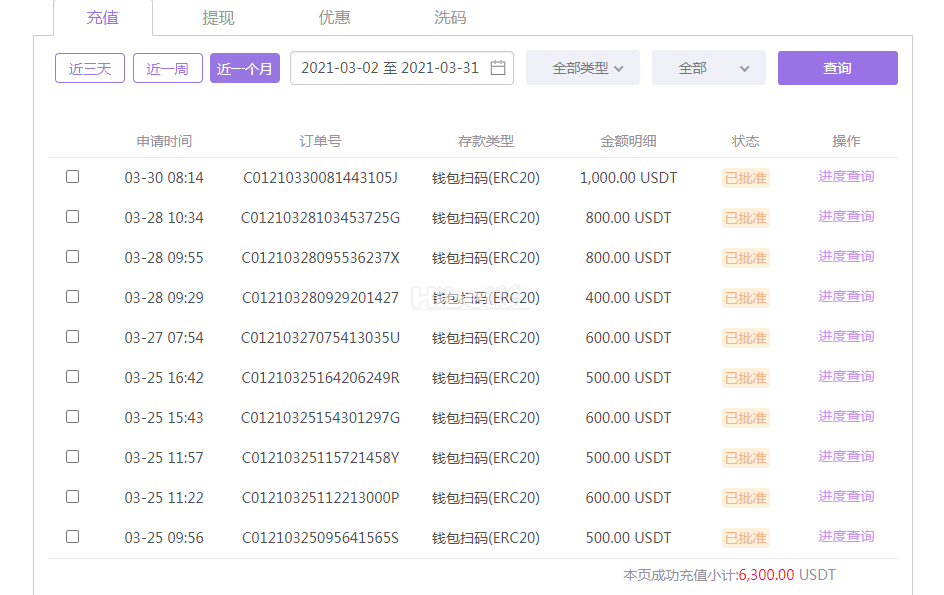
Task: Filter by 近三天 button
Action: 90,68
